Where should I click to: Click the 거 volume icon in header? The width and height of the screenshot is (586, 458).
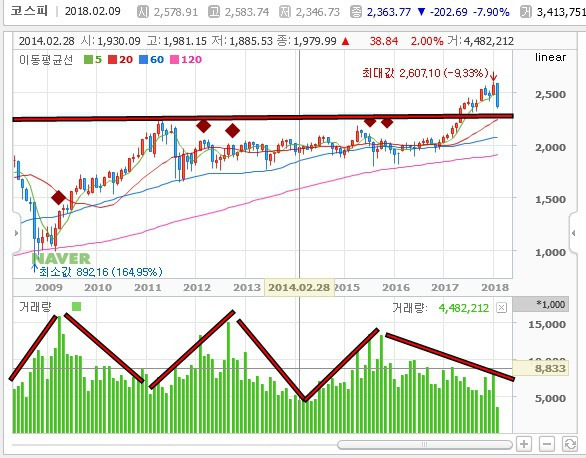click(x=525, y=12)
